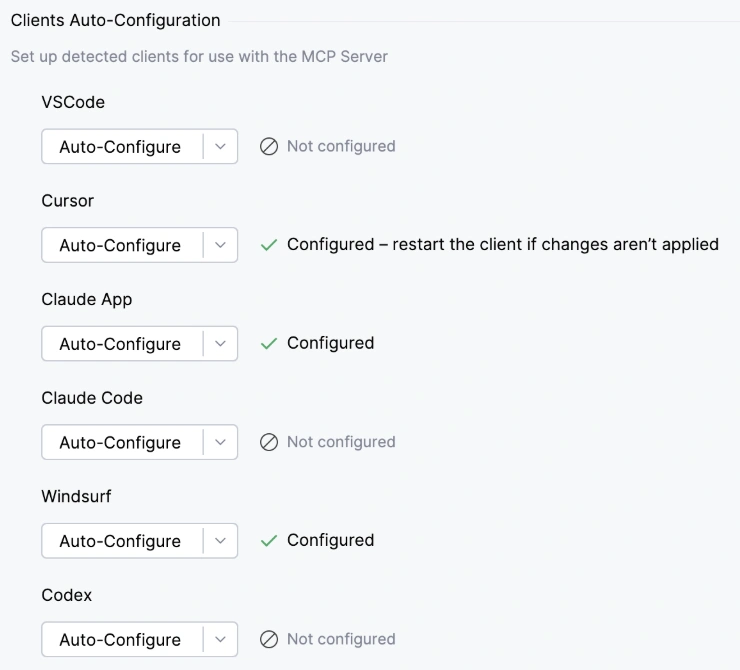
Task: Click Claude App's green configured checkmark
Action: pos(268,344)
